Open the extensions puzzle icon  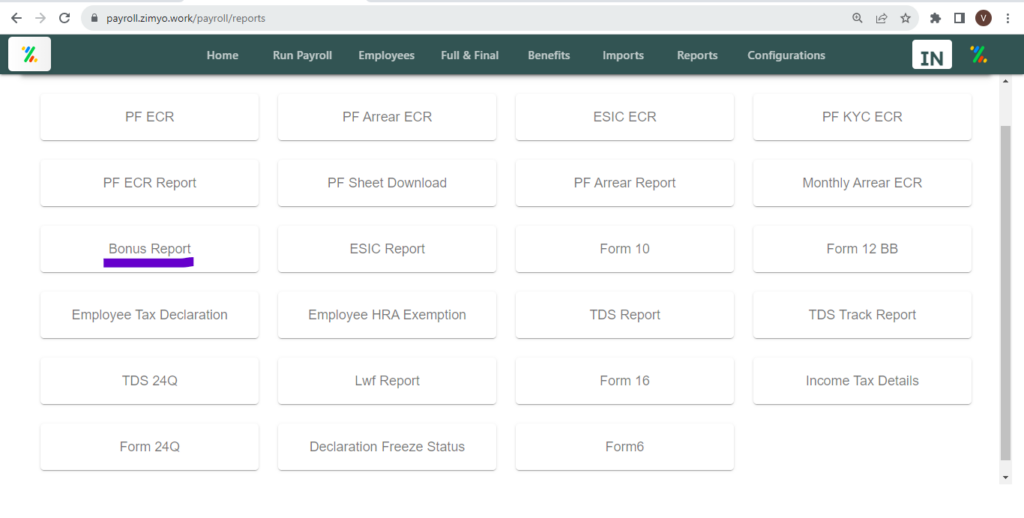pyautogui.click(x=935, y=18)
